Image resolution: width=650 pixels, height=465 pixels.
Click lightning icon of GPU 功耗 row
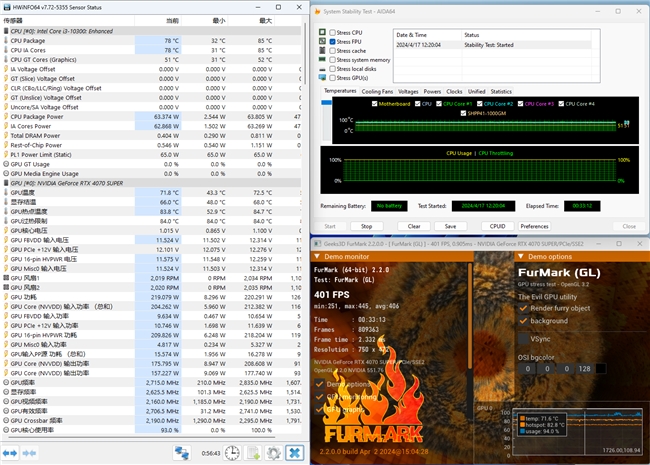(x=6, y=297)
